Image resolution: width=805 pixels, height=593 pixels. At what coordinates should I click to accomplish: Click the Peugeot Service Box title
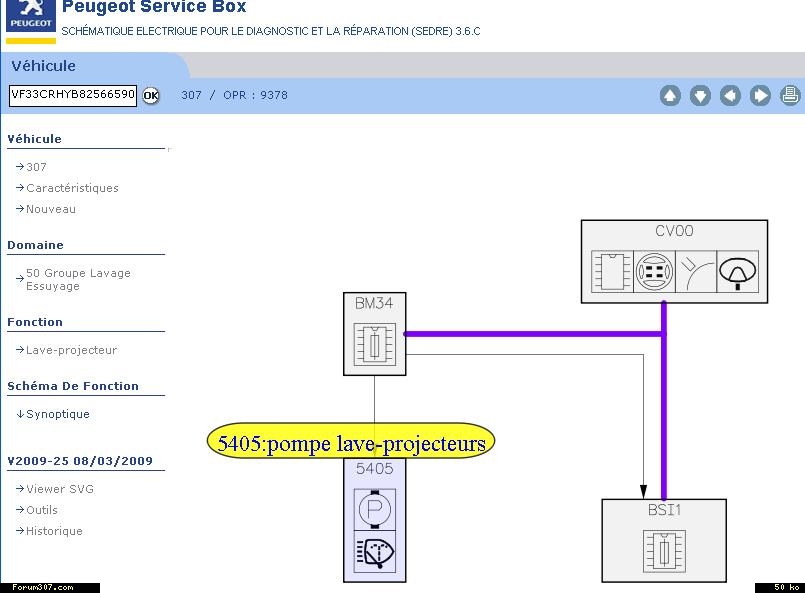[x=154, y=7]
